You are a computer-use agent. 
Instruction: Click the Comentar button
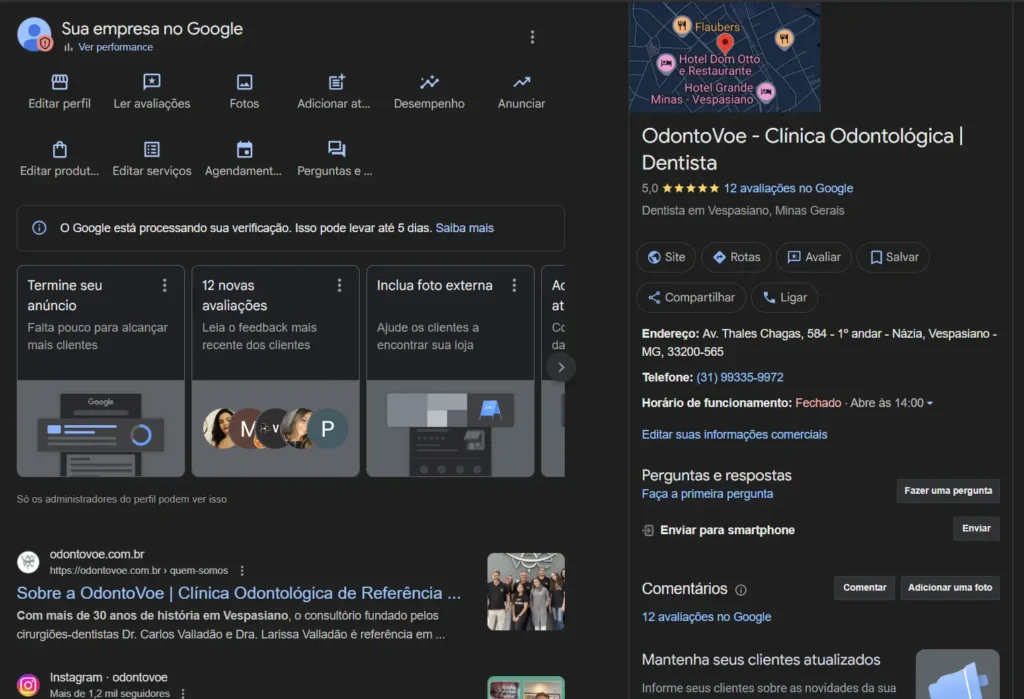click(864, 588)
